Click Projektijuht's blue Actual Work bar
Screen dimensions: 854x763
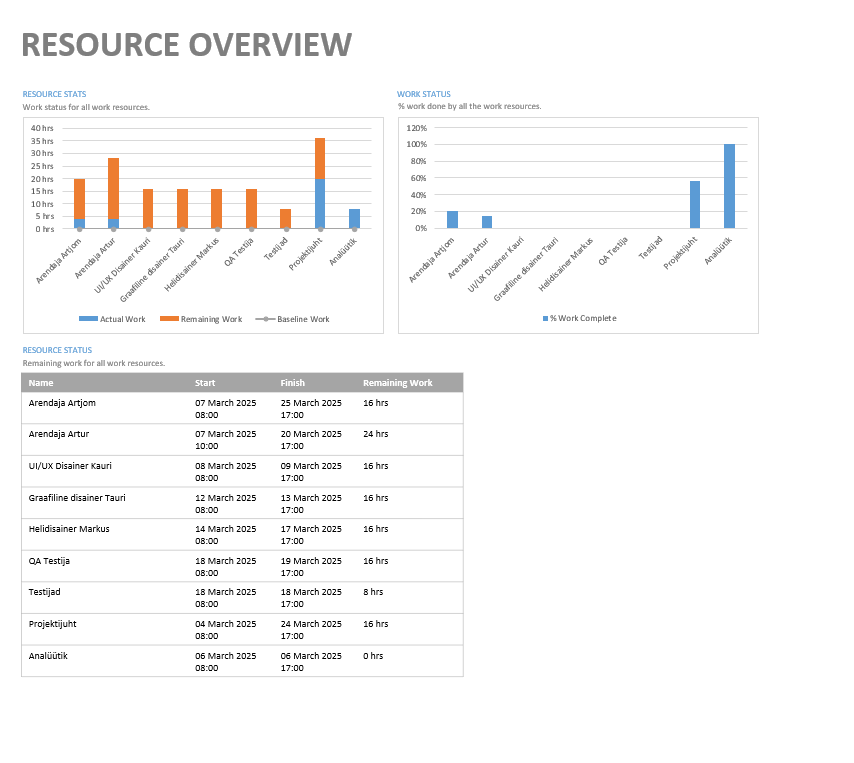[320, 204]
